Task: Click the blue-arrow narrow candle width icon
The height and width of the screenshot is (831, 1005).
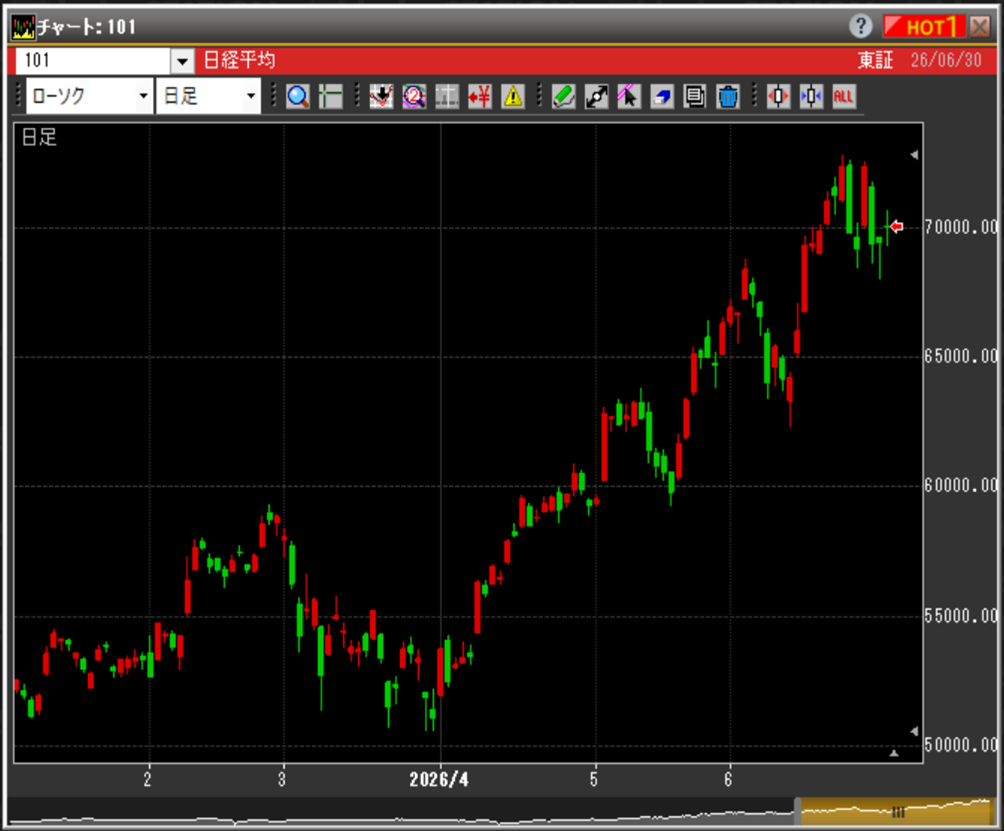Action: click(811, 97)
